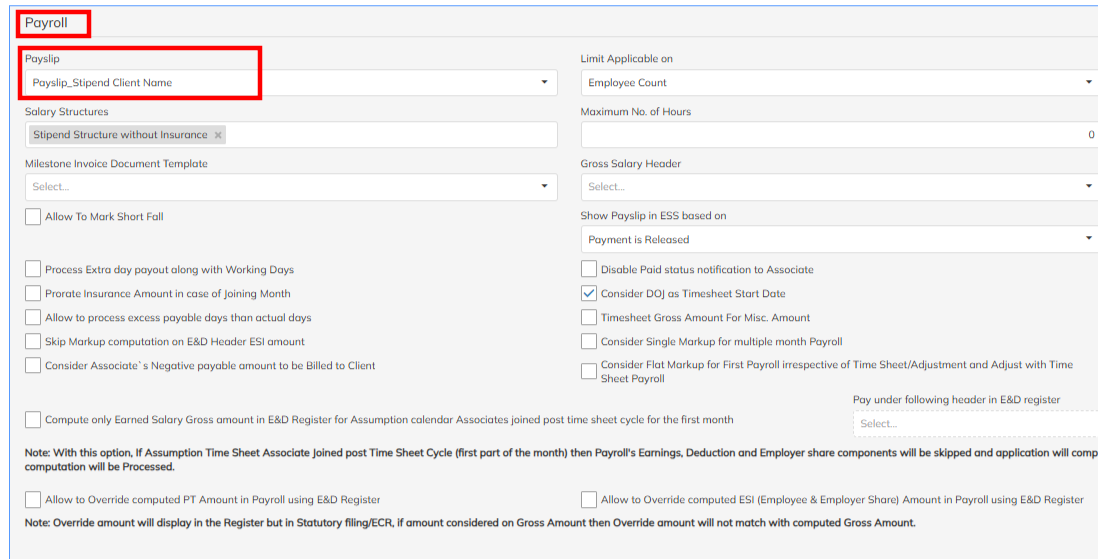Click the Maximum No. of Hours field

pyautogui.click(x=838, y=135)
